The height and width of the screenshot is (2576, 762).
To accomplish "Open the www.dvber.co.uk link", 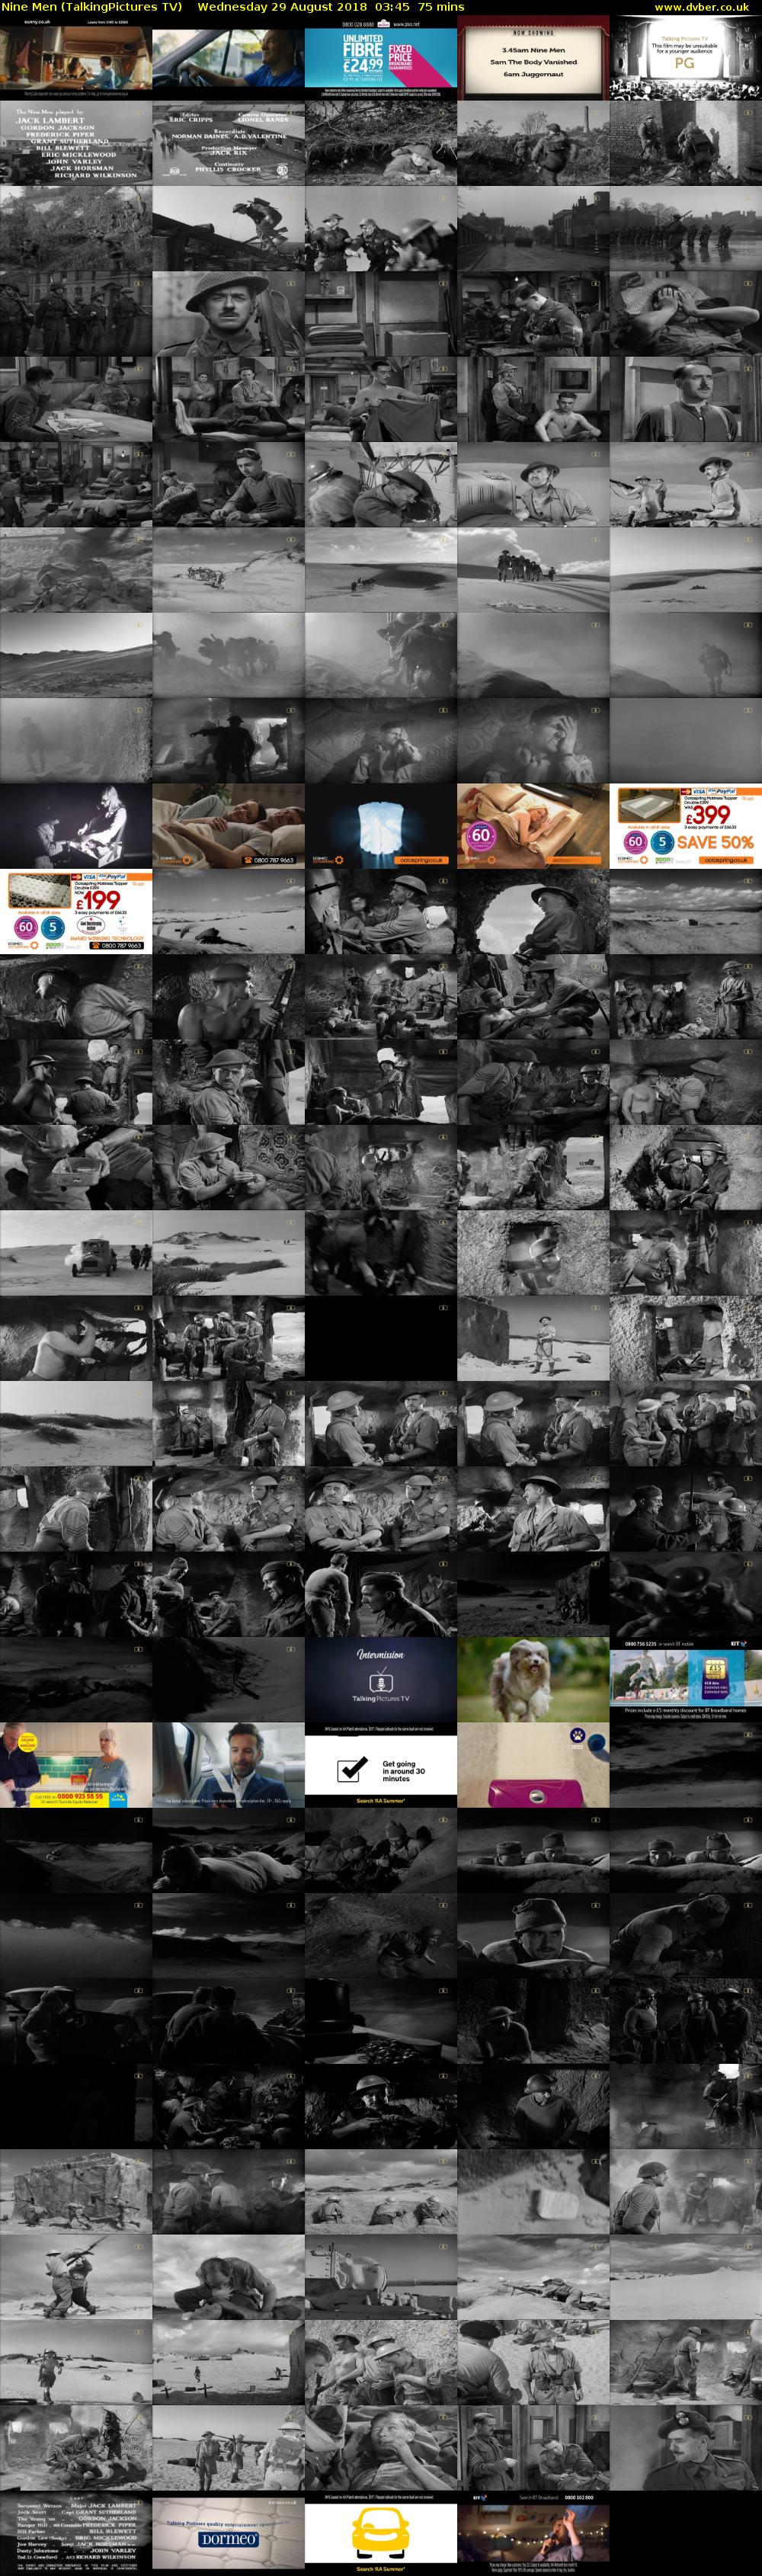I will (701, 7).
